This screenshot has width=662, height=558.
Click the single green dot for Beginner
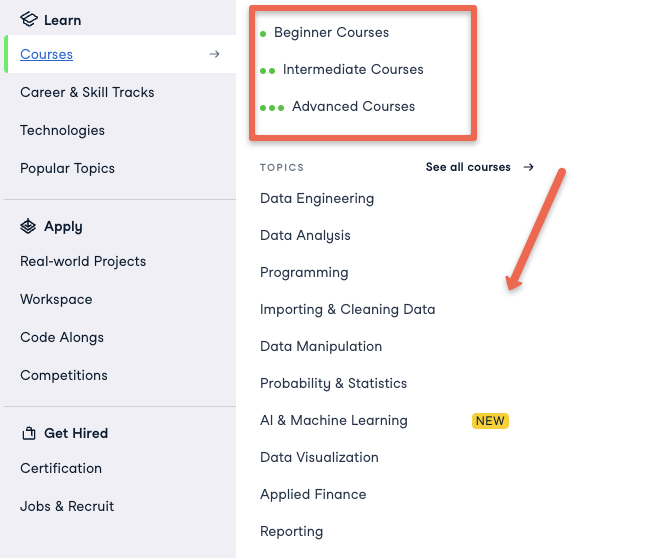click(x=263, y=34)
